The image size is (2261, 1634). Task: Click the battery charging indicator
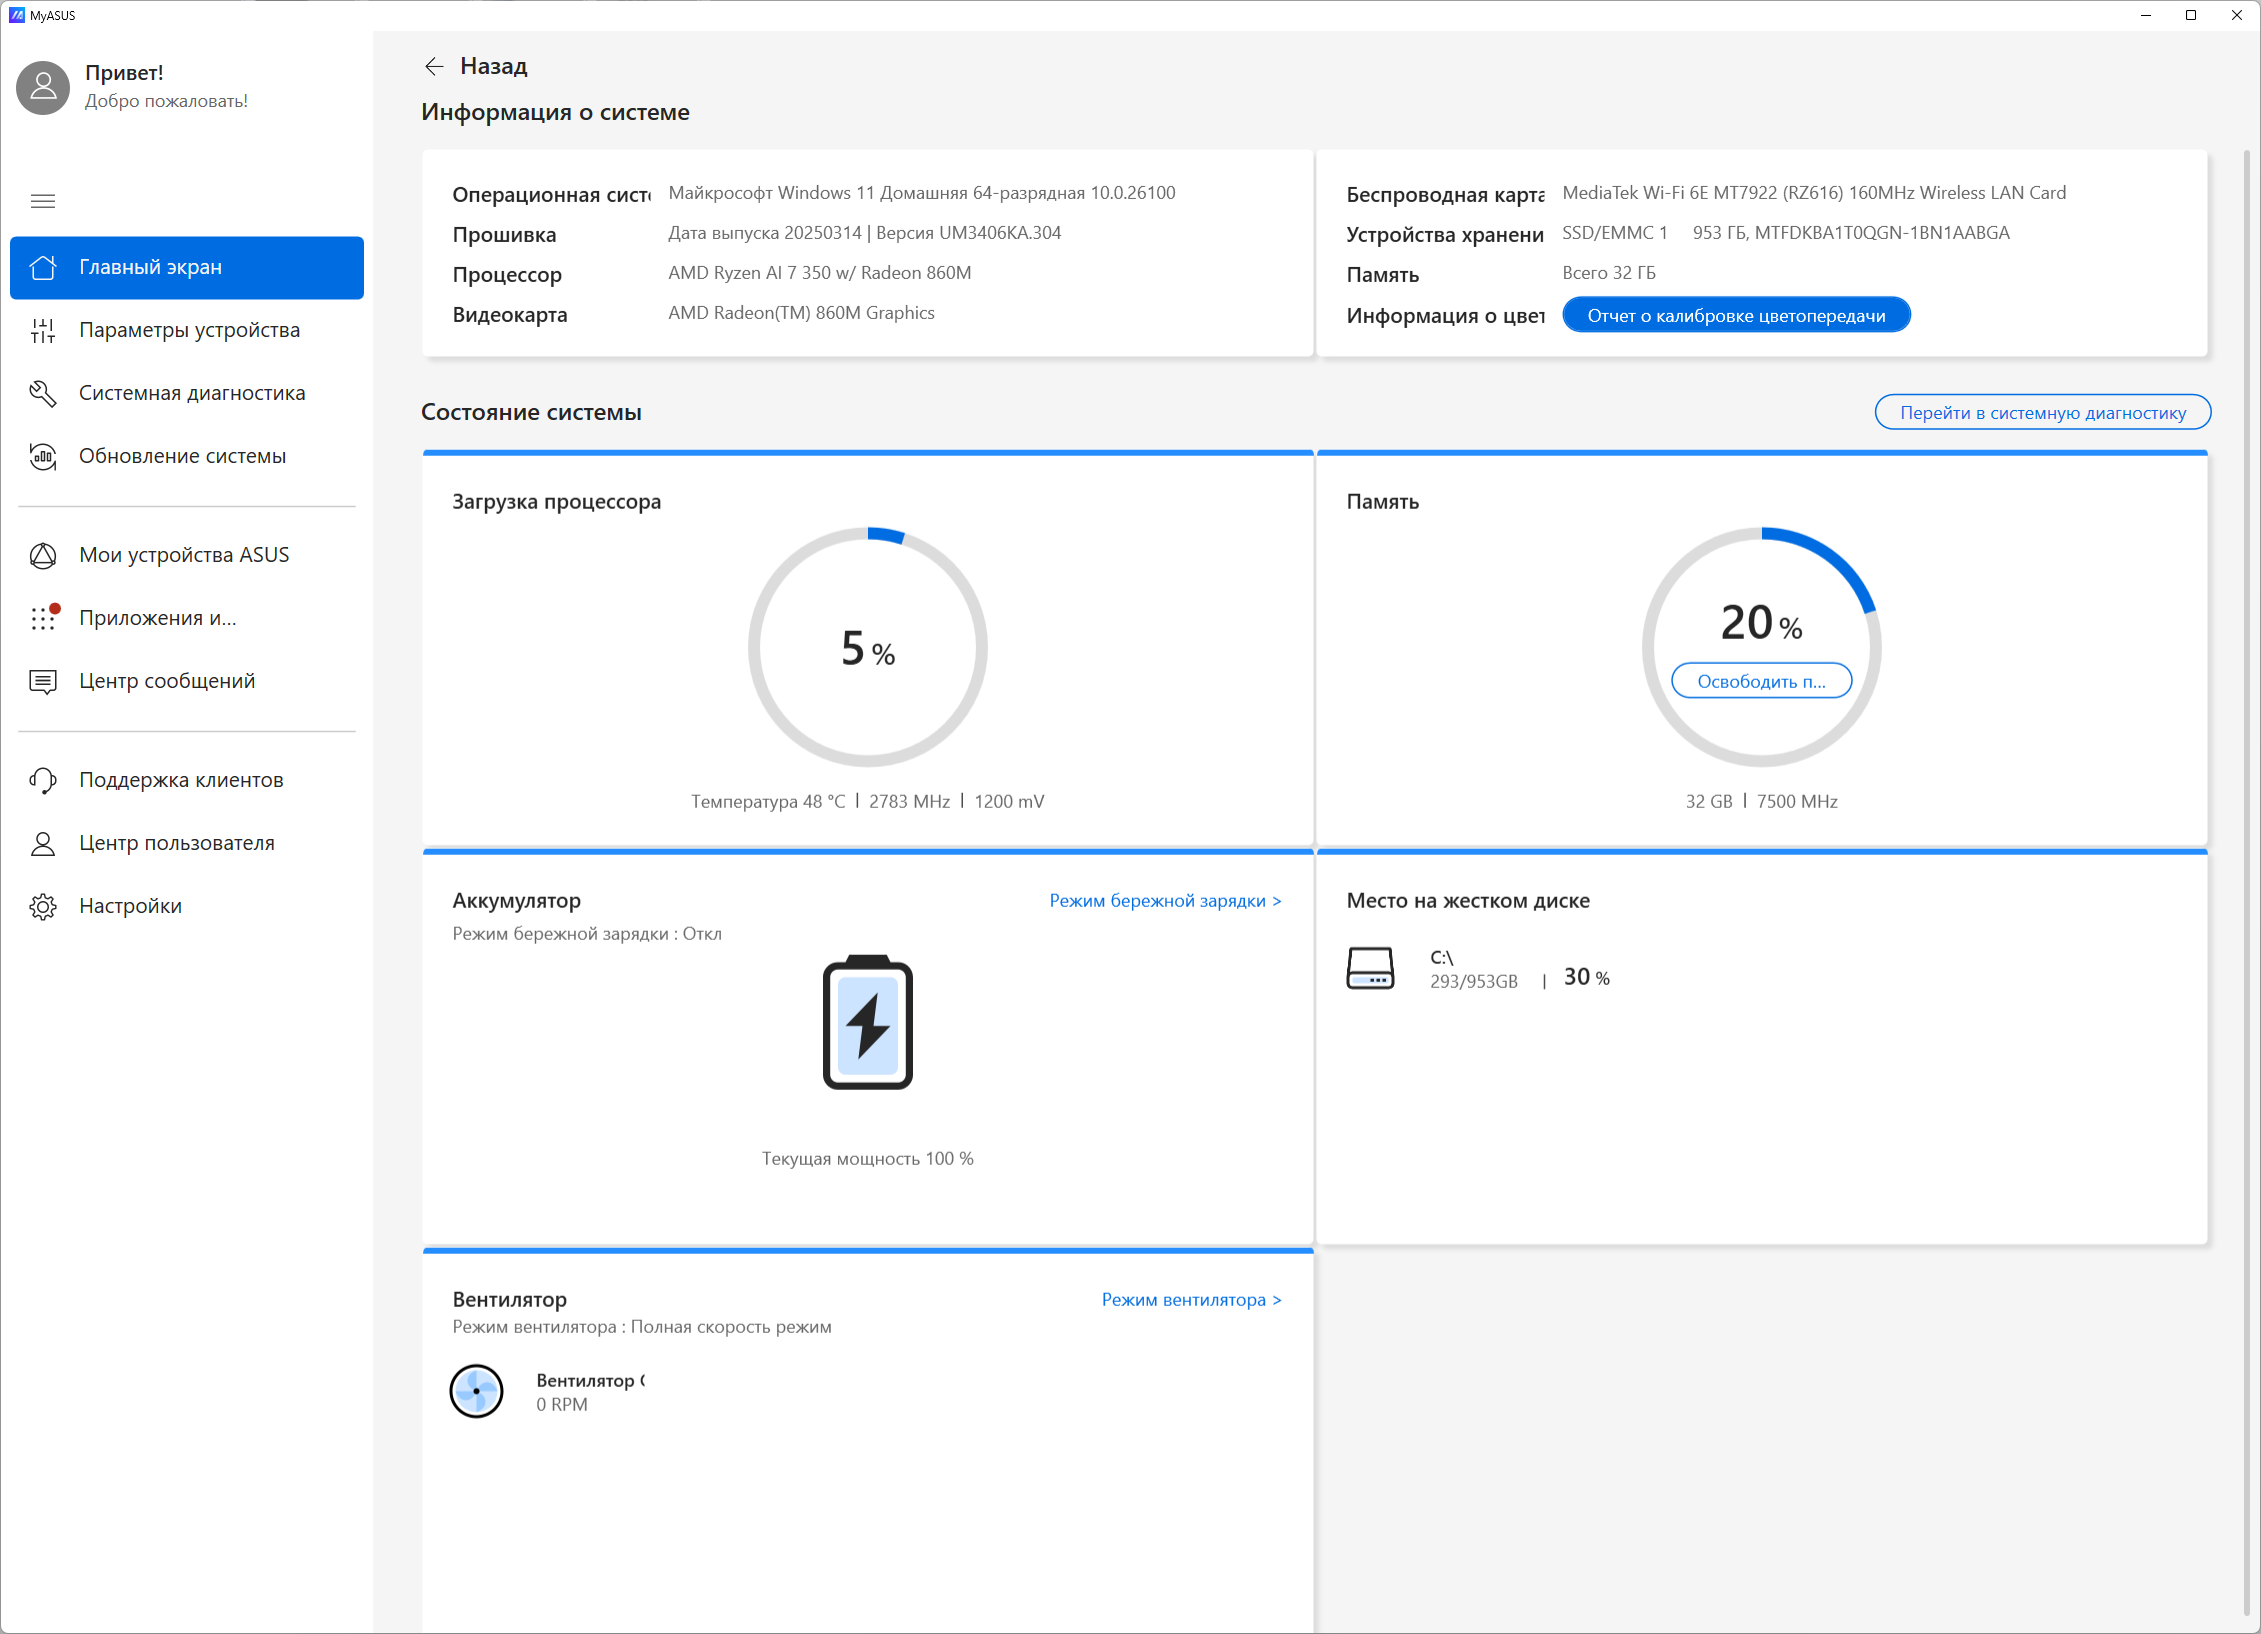tap(868, 1022)
